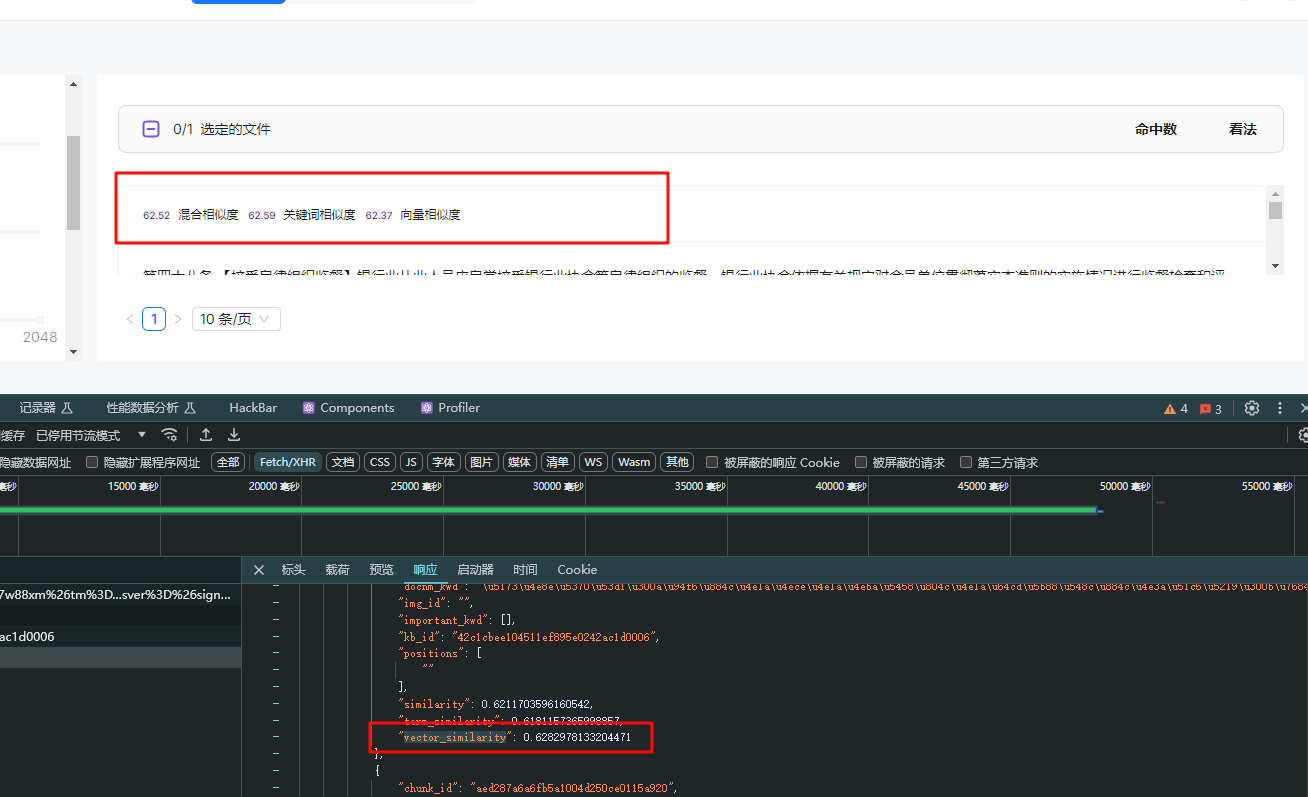This screenshot has height=797, width=1308.
Task: Click the scrollbar thumb of the chunk result panel
Action: (1275, 210)
